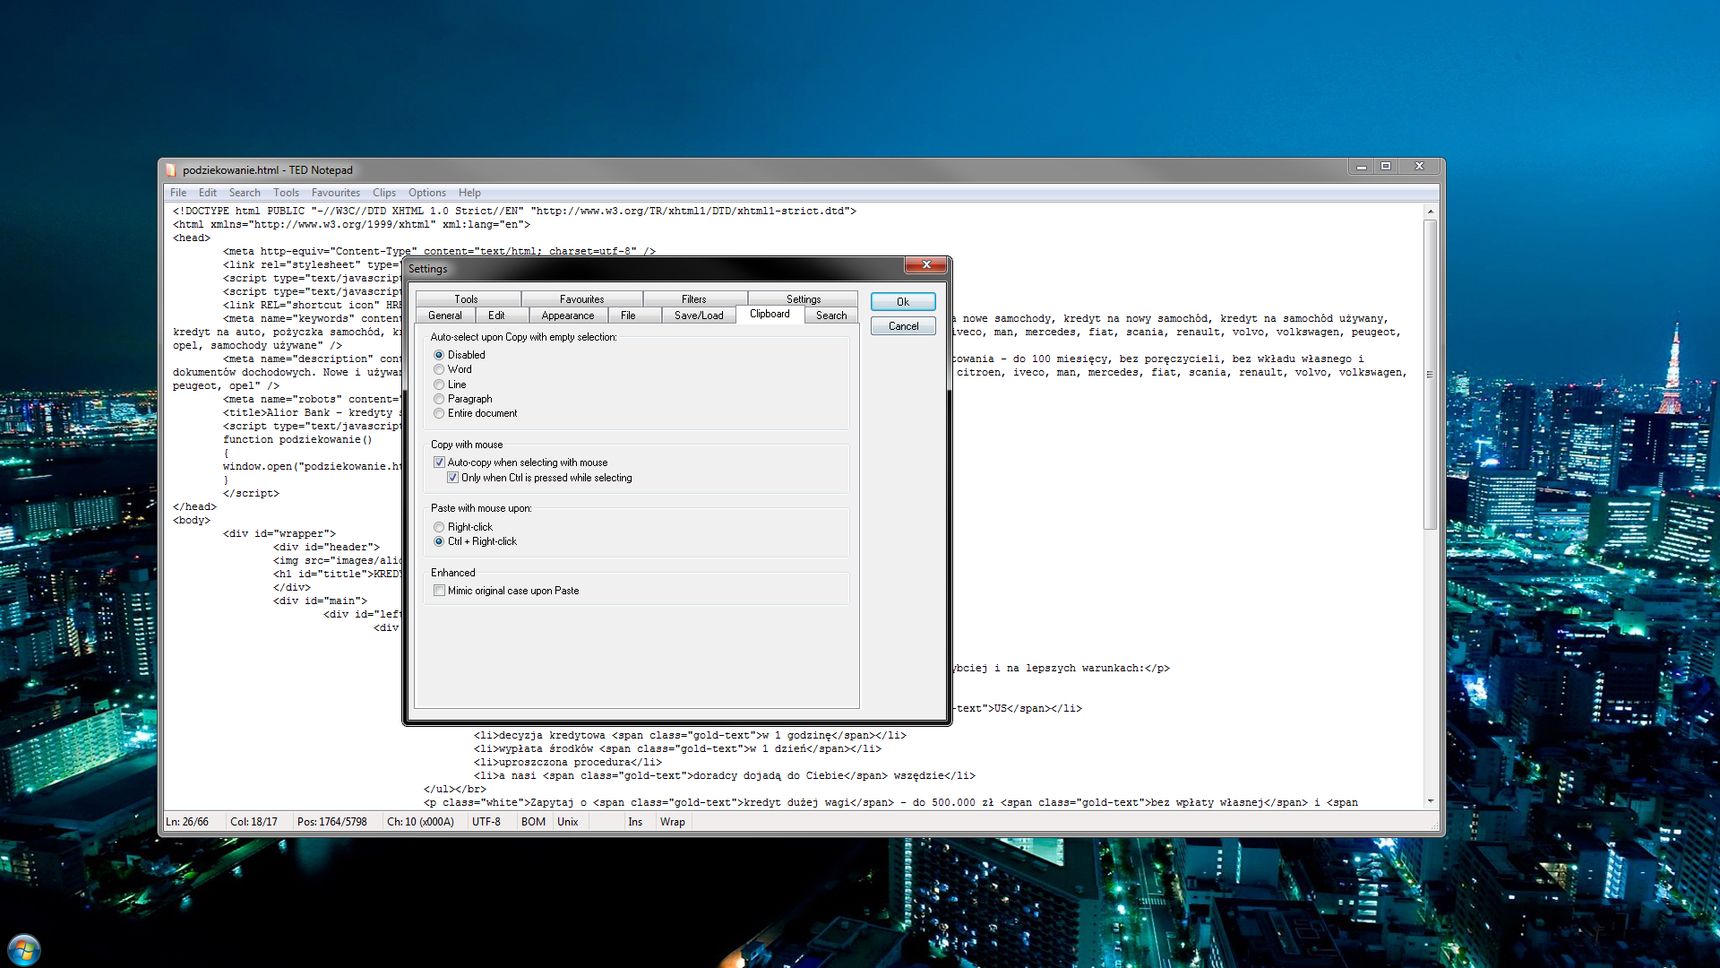Viewport: 1720px width, 968px height.
Task: Open the Settings tab in dialog
Action: (803, 299)
